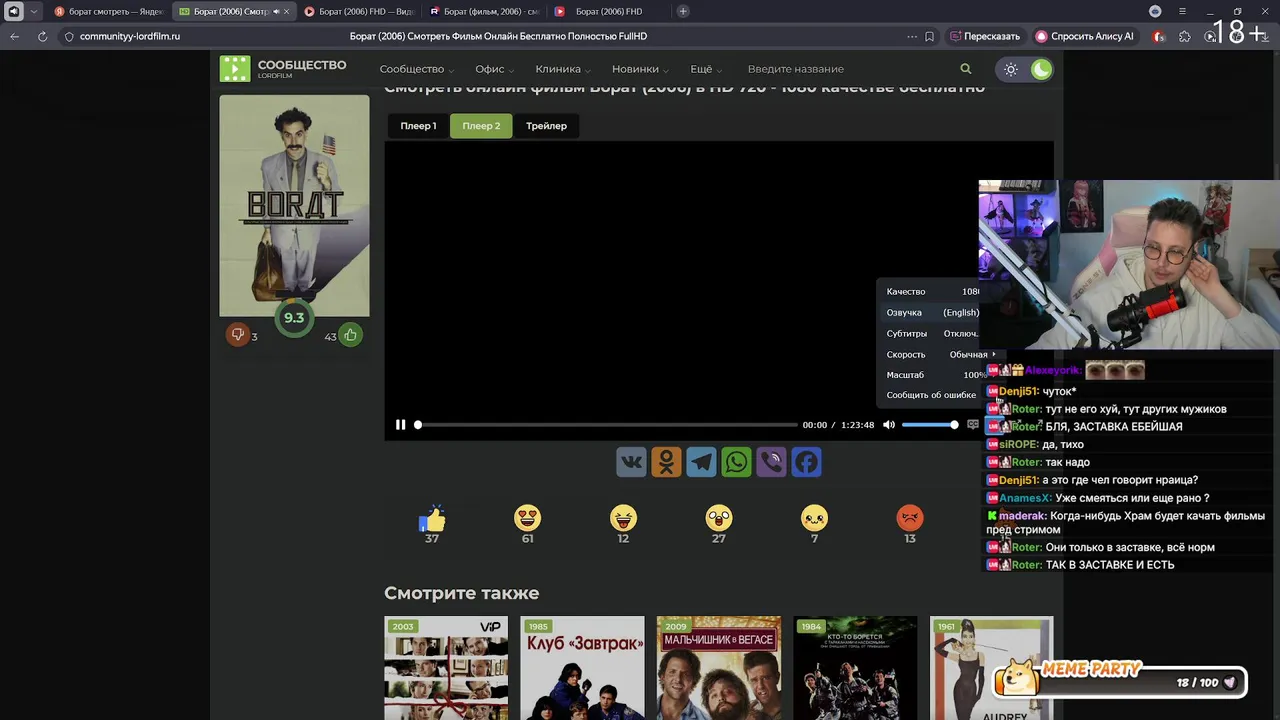The image size is (1280, 720).
Task: Click the Пересказать browser button
Action: point(985,36)
